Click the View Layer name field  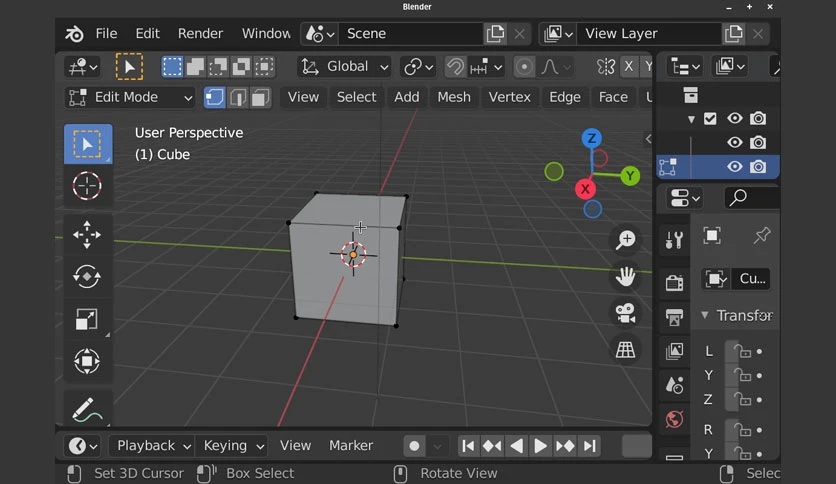coord(649,34)
